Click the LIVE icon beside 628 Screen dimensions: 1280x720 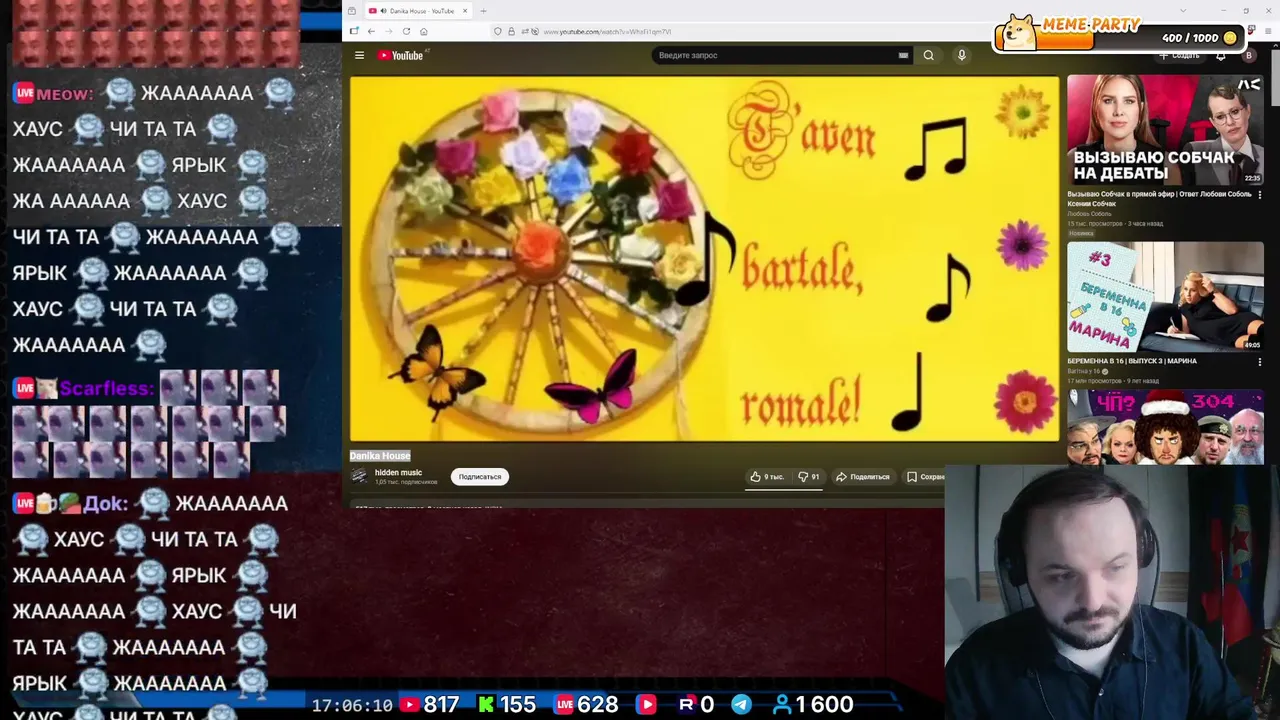564,705
